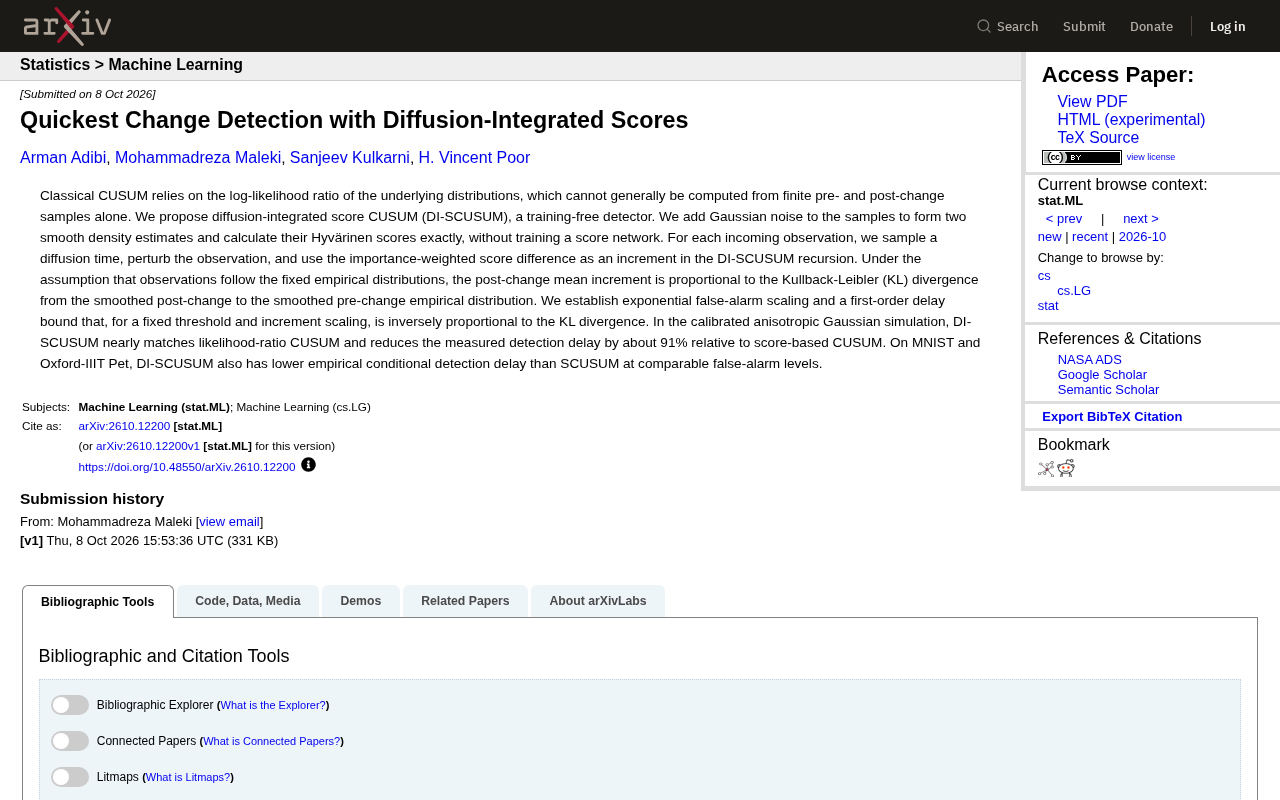The image size is (1280, 800).
Task: Click the Search magnifier icon
Action: [984, 26]
